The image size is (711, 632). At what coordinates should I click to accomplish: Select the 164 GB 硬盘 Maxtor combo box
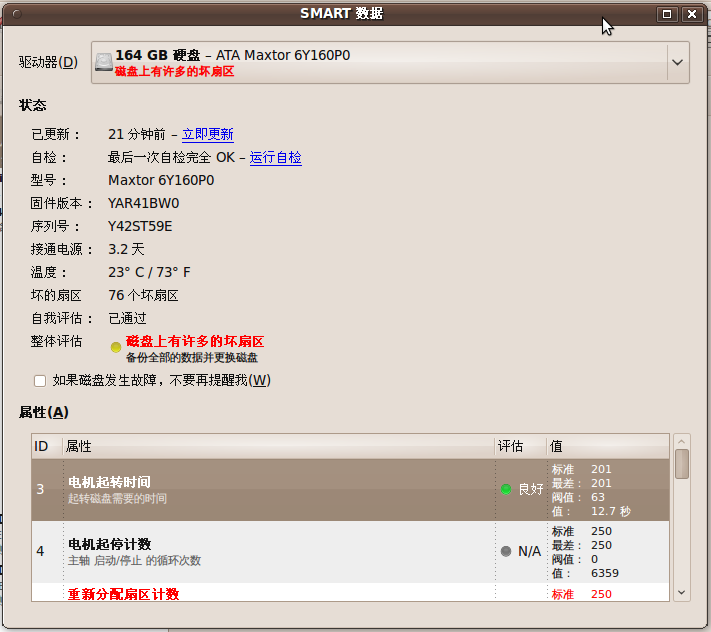(390, 63)
